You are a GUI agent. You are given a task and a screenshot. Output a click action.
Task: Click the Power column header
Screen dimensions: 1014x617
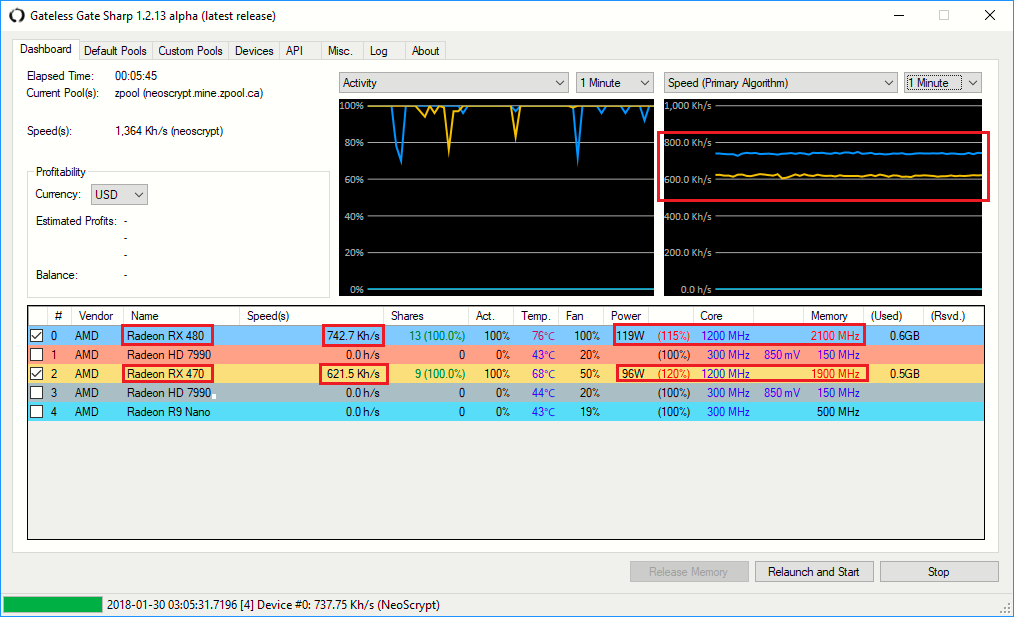(626, 316)
